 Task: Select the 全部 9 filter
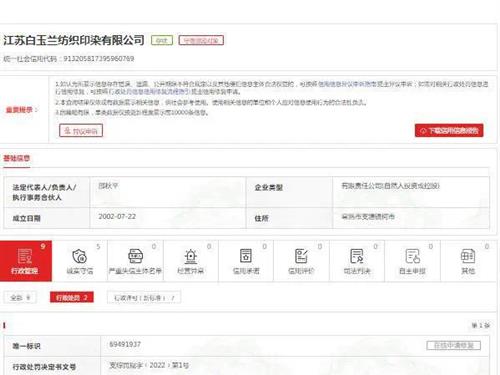(x=20, y=297)
